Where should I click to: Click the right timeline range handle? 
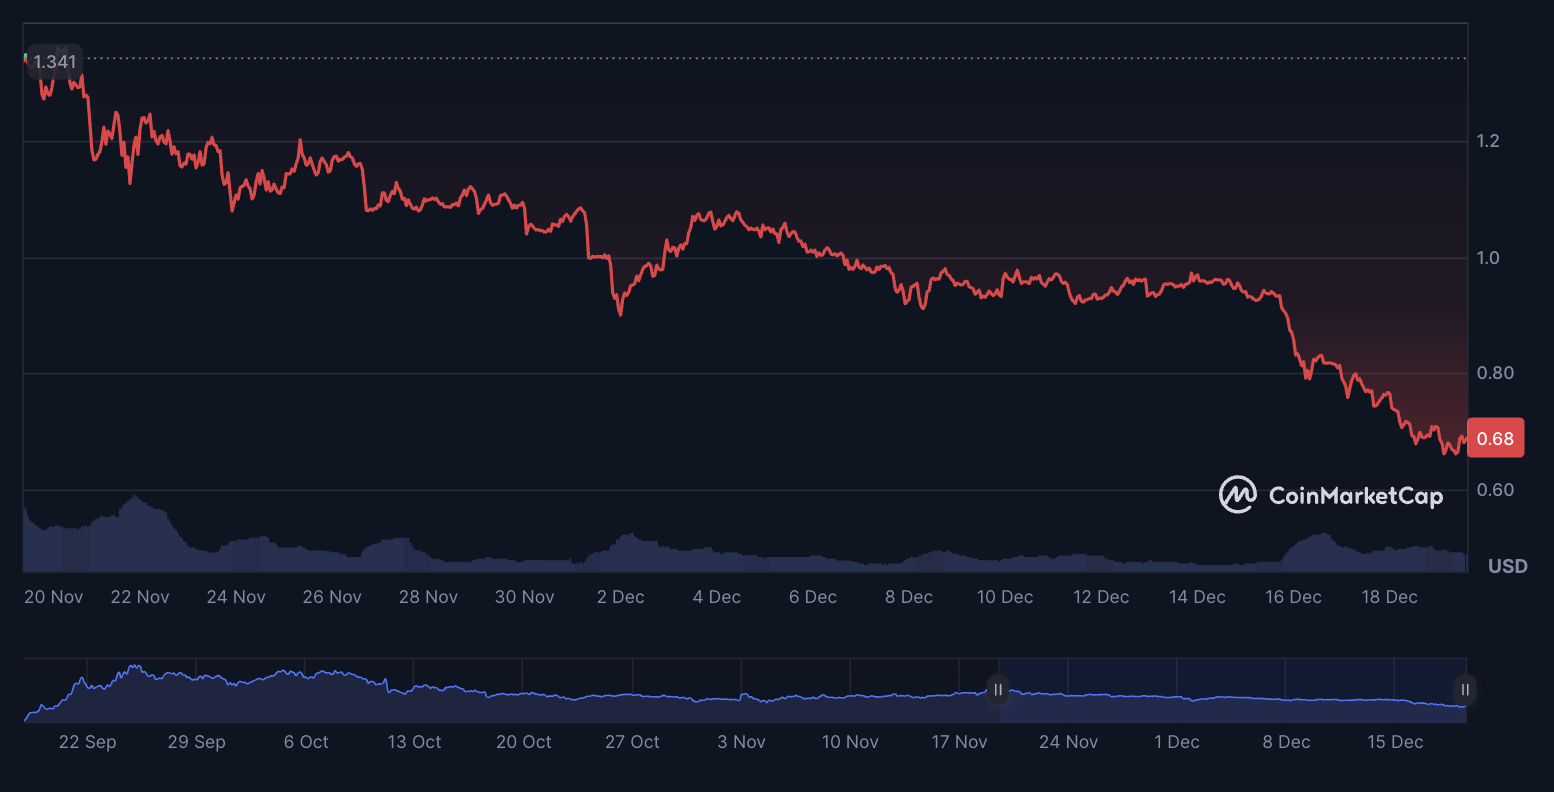1464,690
